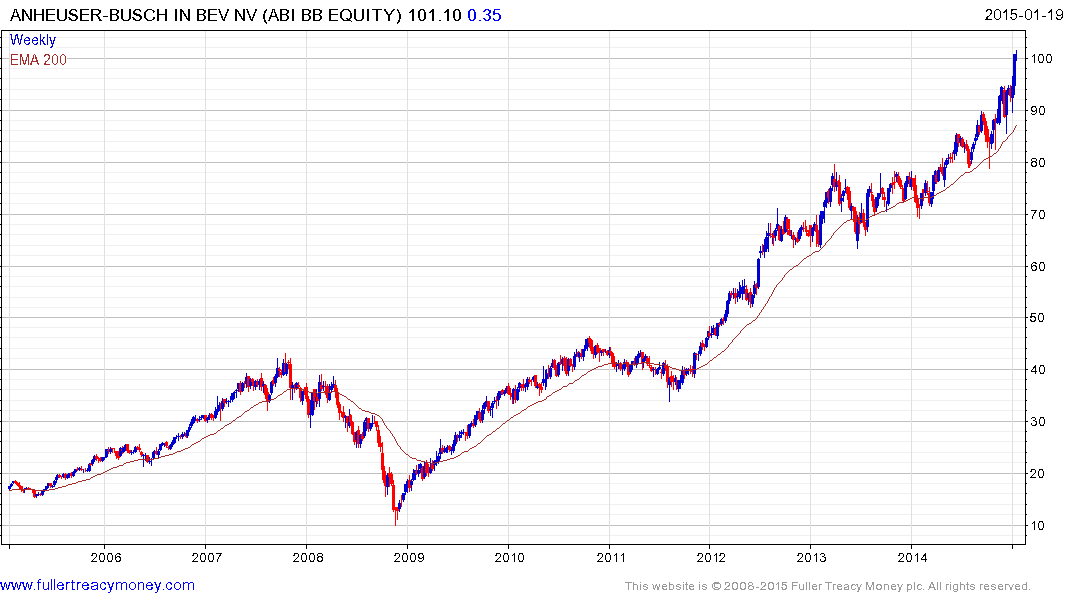Image resolution: width=1075 pixels, height=600 pixels.
Task: Click the 2010 x-axis year label
Action: pyautogui.click(x=509, y=557)
